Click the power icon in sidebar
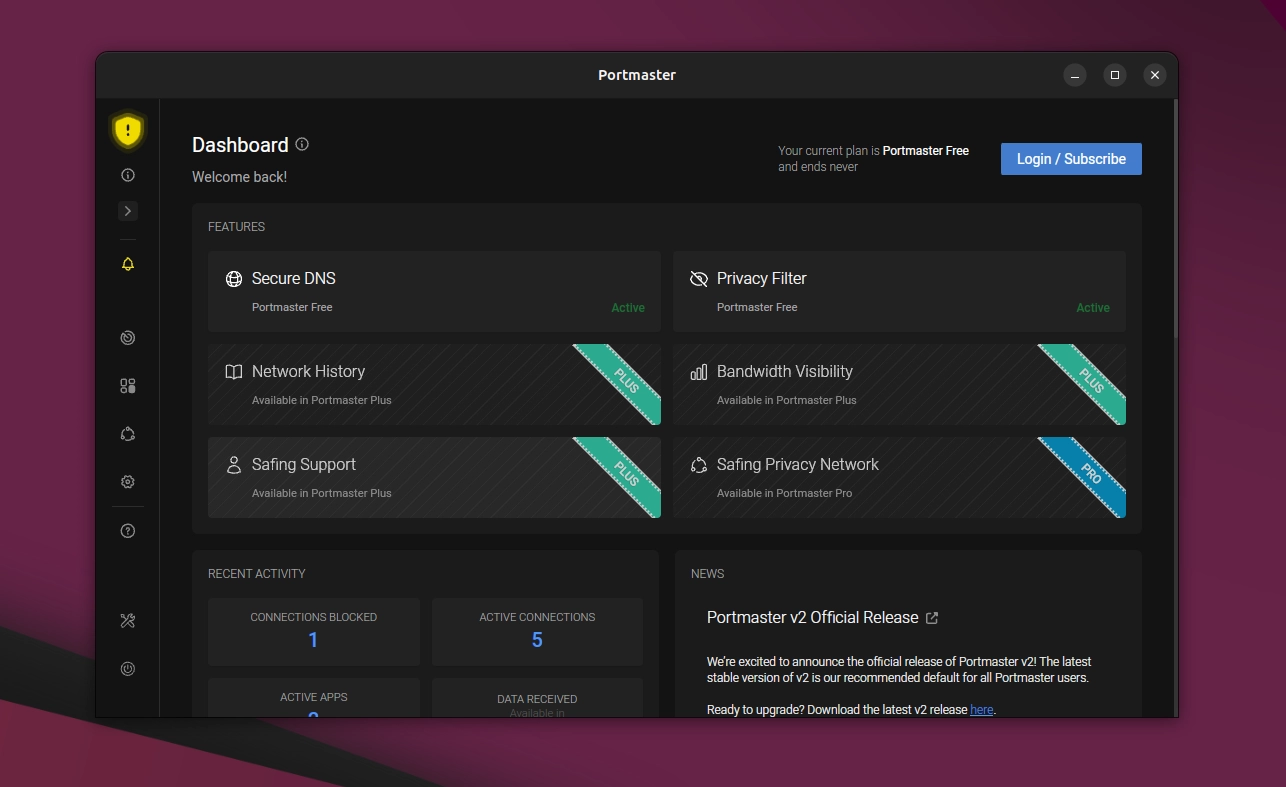This screenshot has height=787, width=1286. [x=127, y=669]
